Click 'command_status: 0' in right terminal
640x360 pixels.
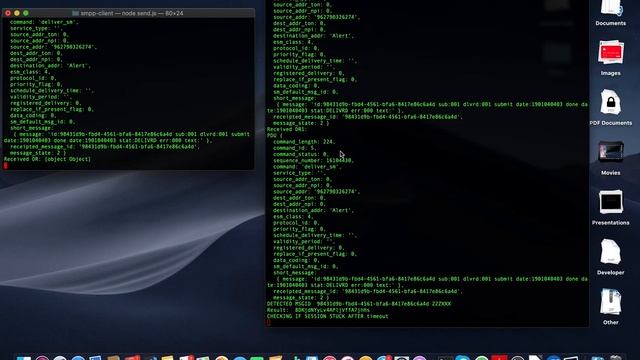pyautogui.click(x=301, y=154)
